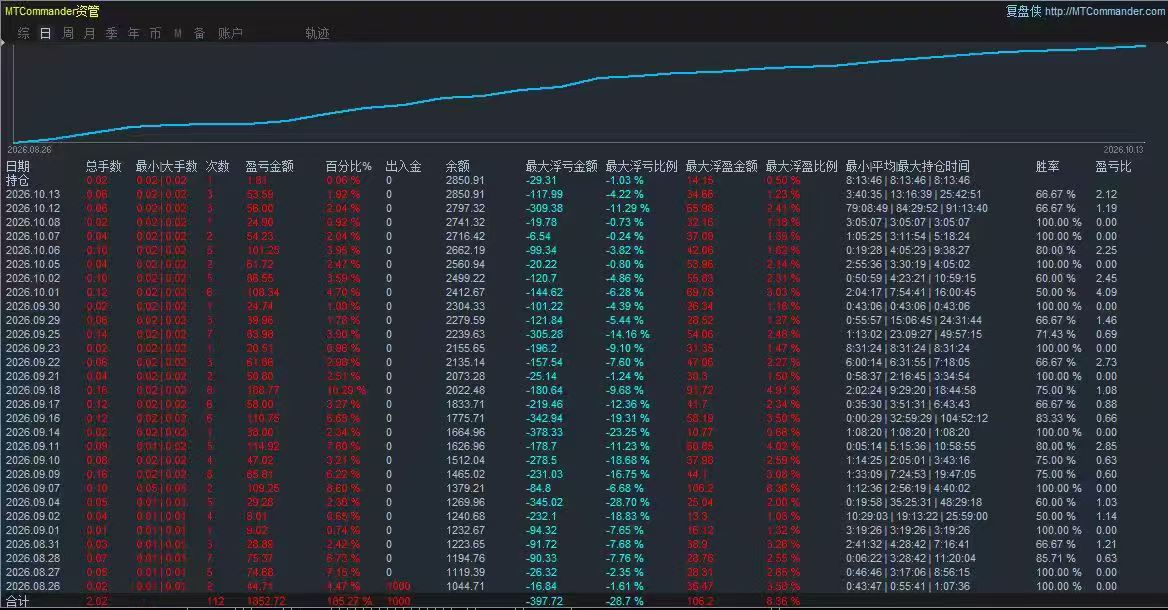This screenshot has width=1168, height=610.
Task: Click the profit ratio value 4.09
Action: tap(1106, 293)
